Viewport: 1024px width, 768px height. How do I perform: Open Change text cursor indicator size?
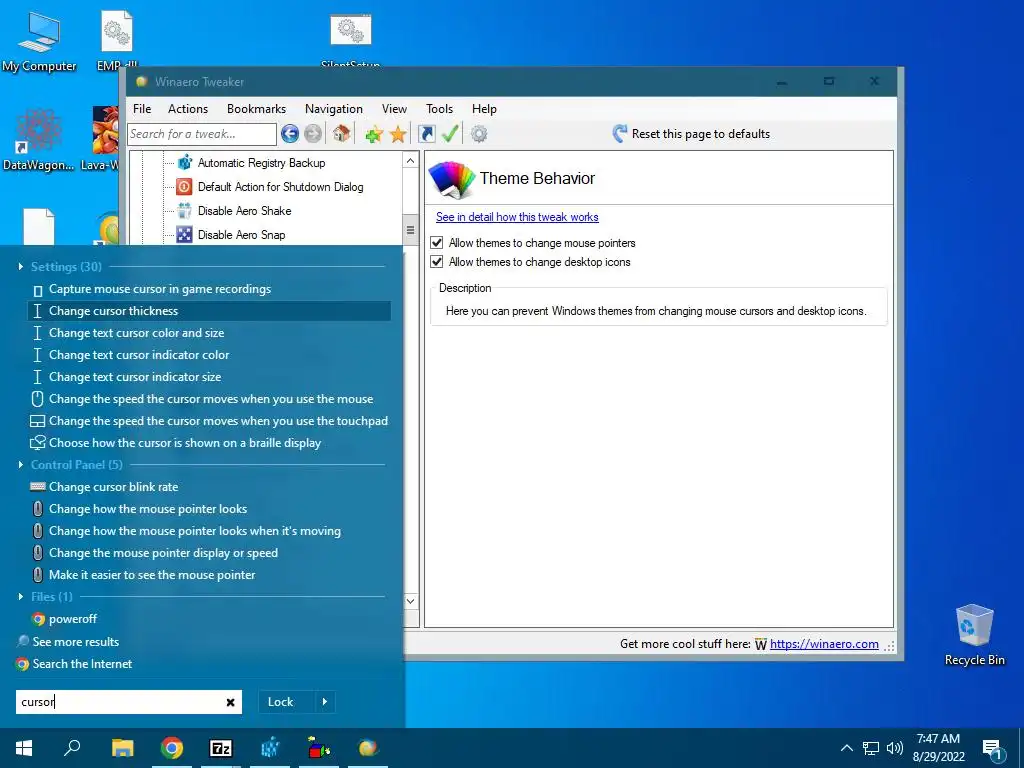[209, 377]
